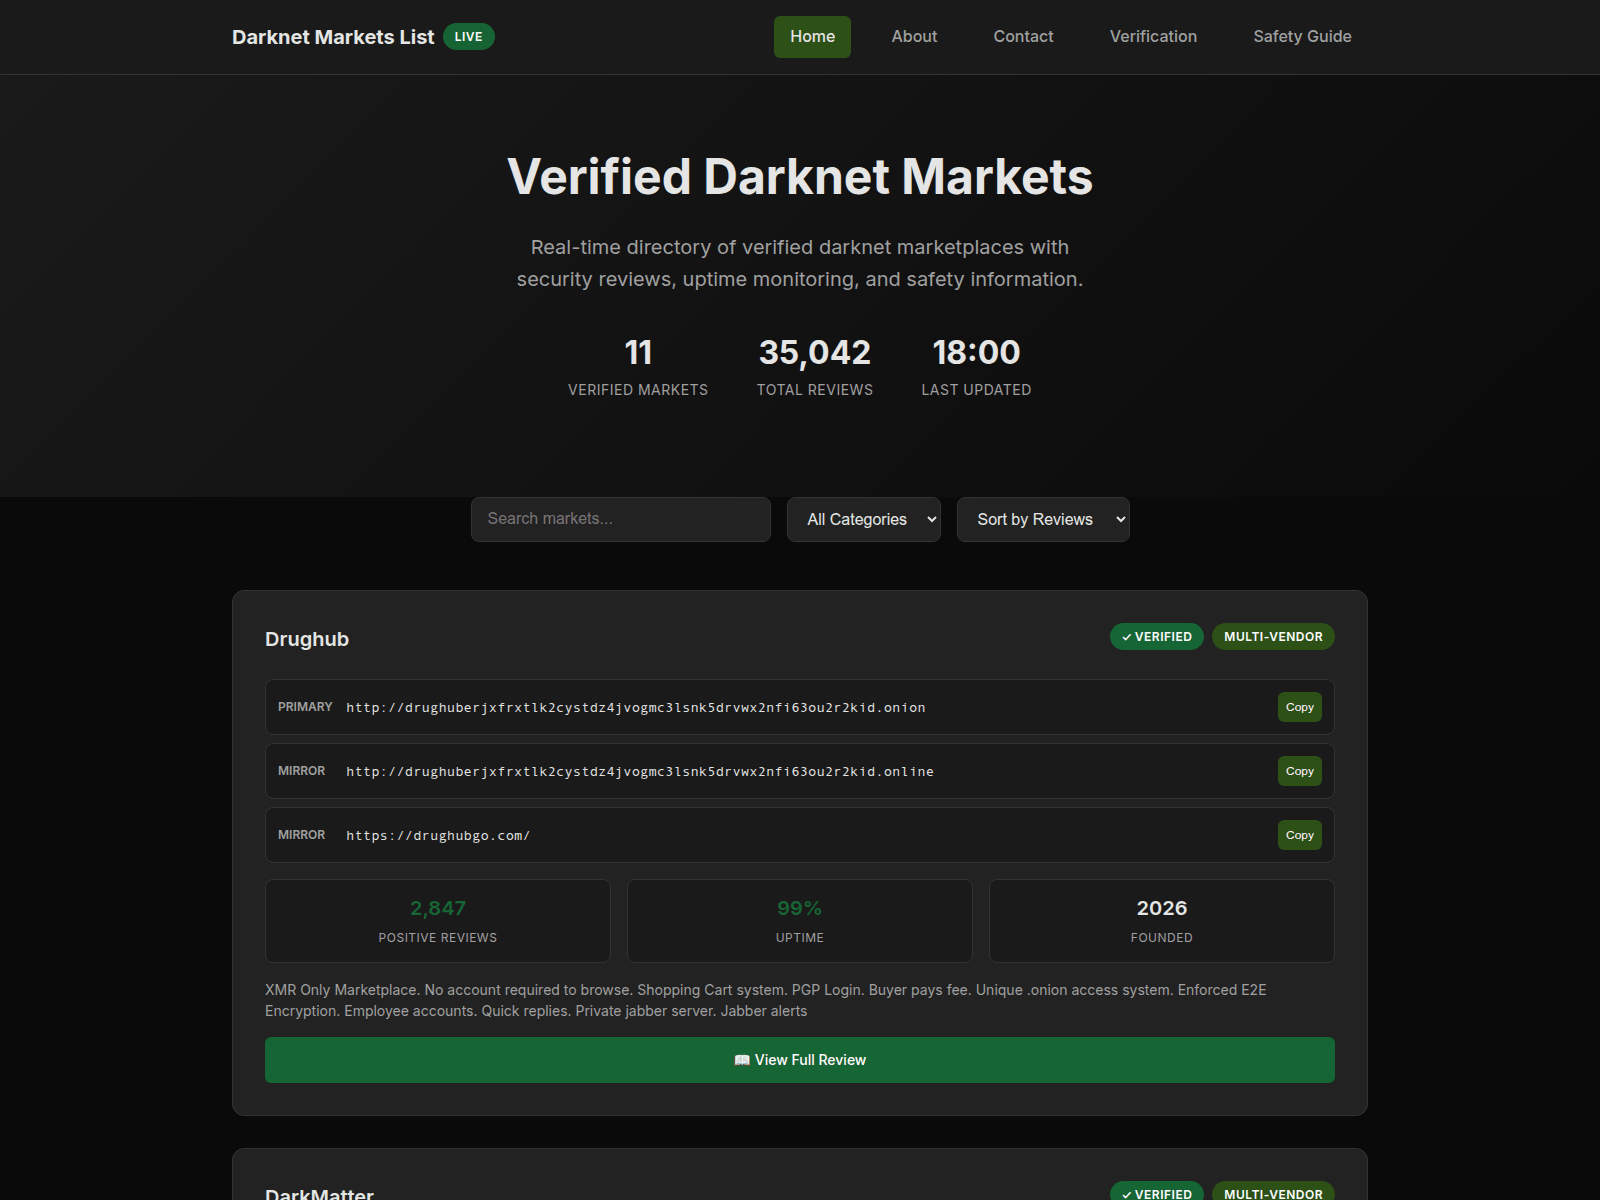Click the 11 verified markets counter
This screenshot has width=1600, height=1200.
pyautogui.click(x=638, y=366)
